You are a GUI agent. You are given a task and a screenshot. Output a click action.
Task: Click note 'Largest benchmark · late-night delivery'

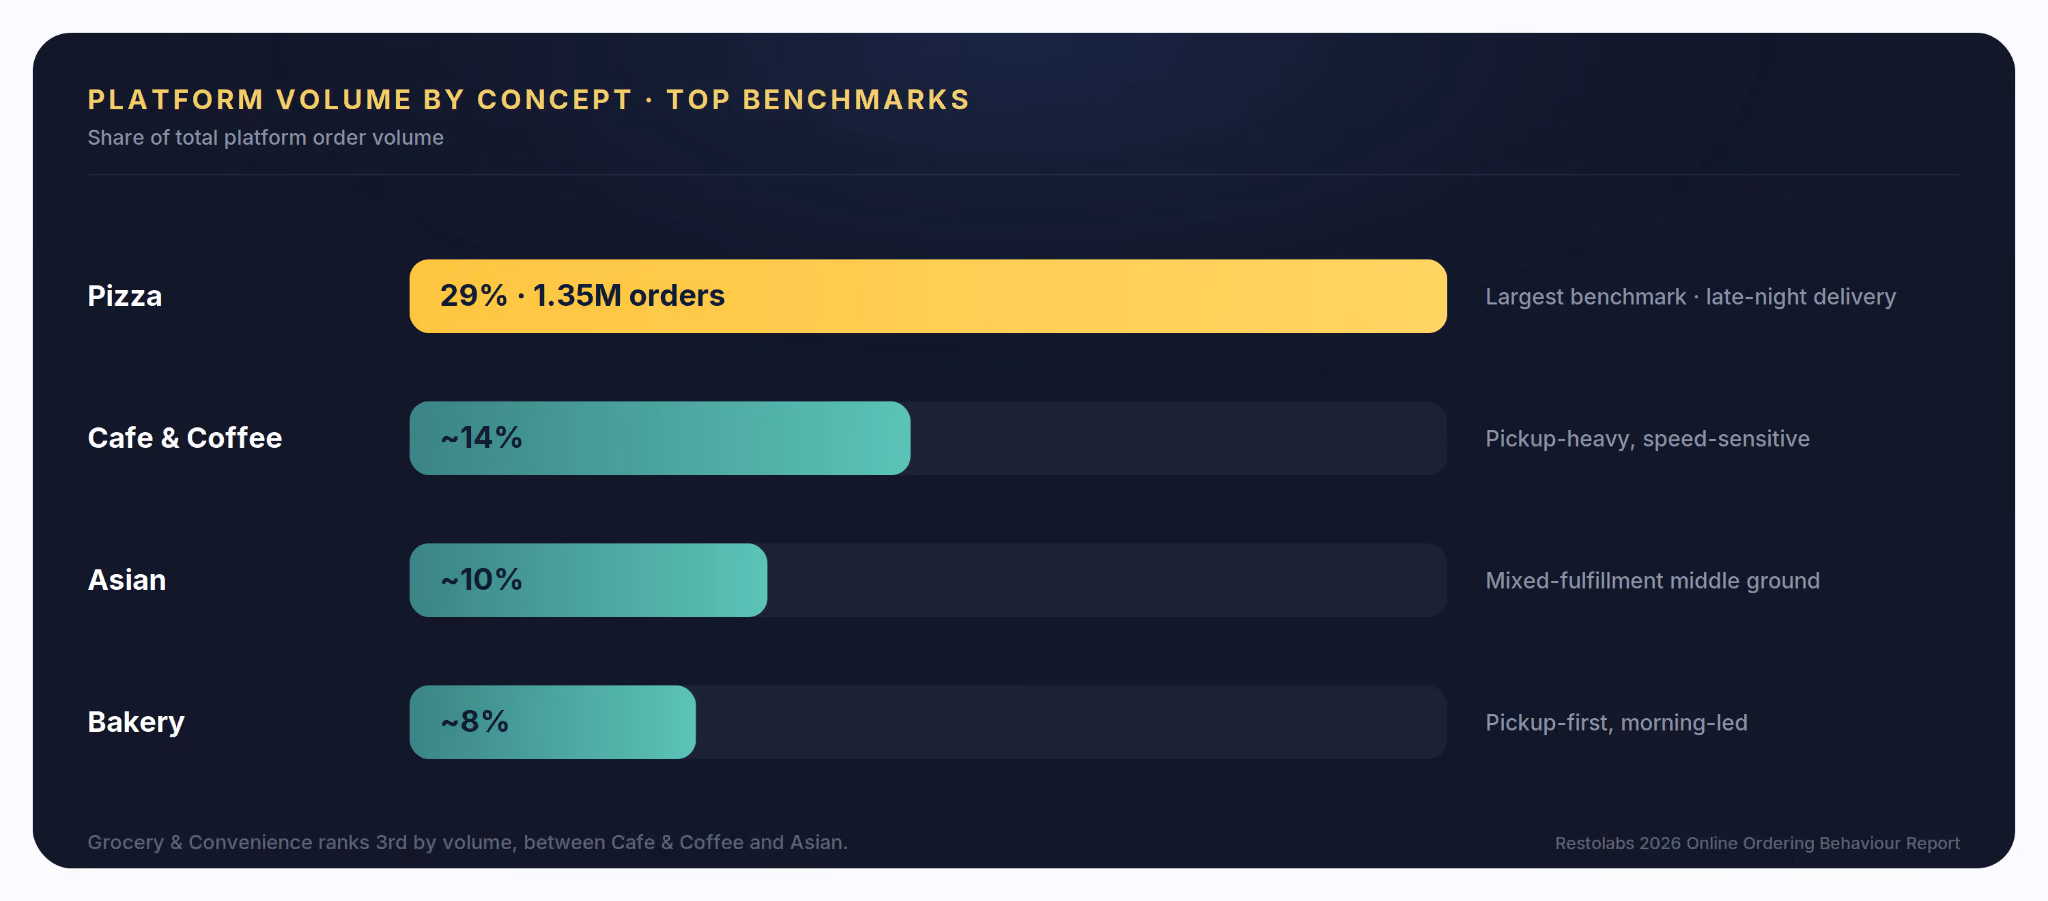1691,297
